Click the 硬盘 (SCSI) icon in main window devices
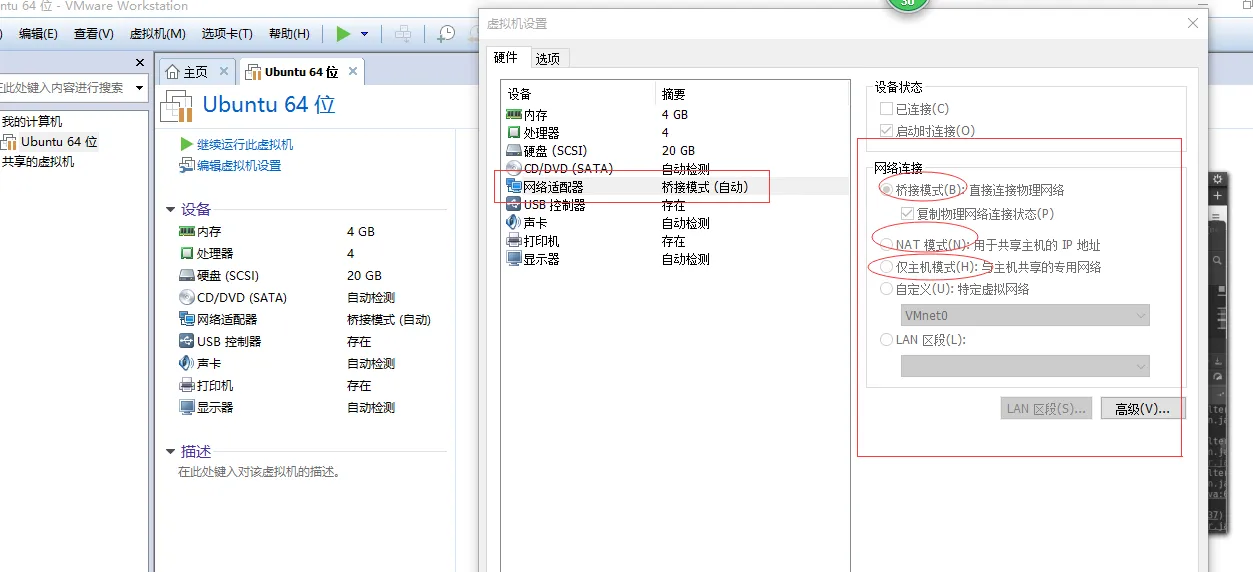 pos(187,275)
